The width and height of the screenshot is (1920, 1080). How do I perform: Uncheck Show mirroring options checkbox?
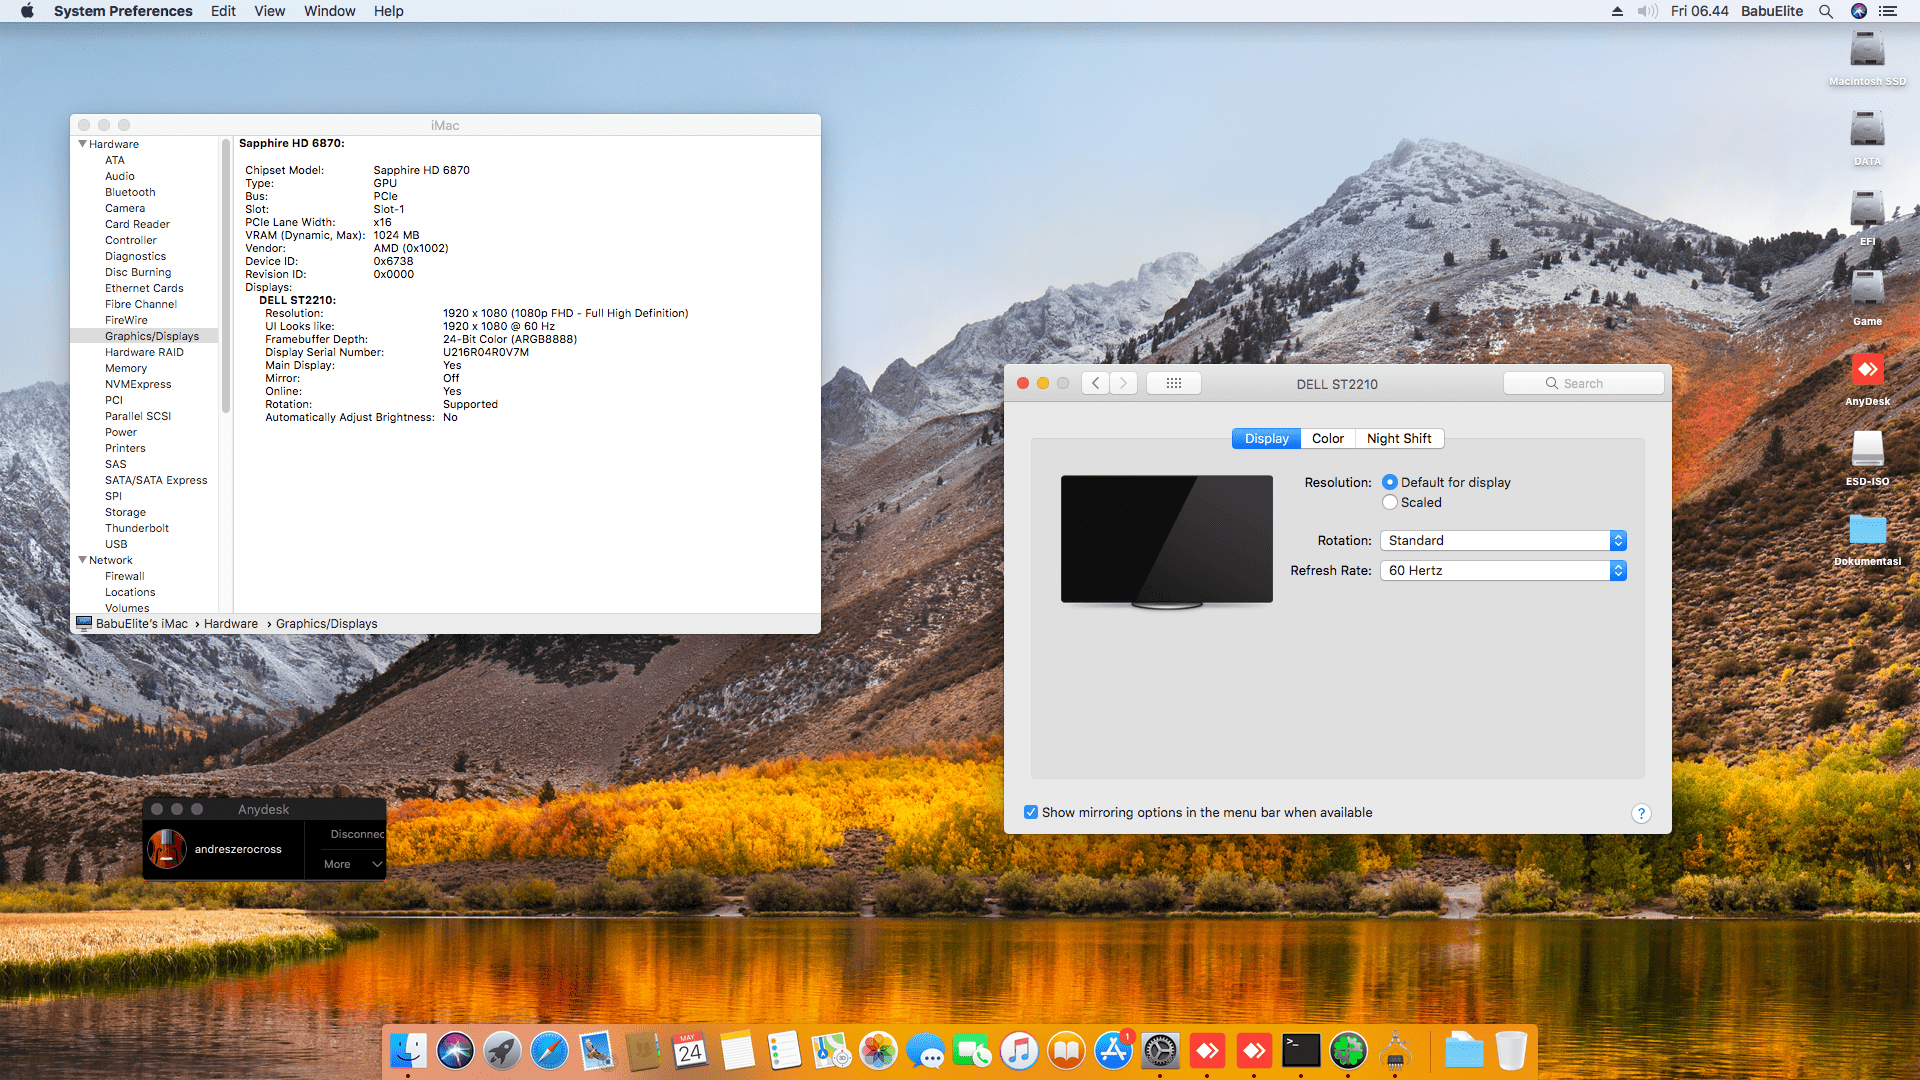pos(1031,812)
